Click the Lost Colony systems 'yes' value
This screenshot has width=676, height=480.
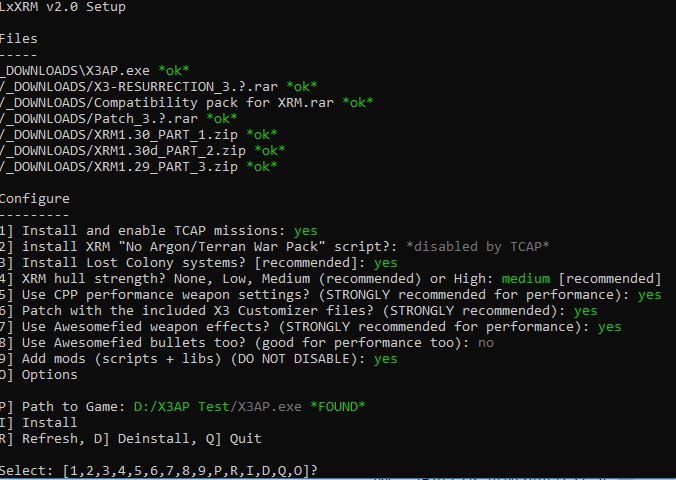pyautogui.click(x=385, y=263)
